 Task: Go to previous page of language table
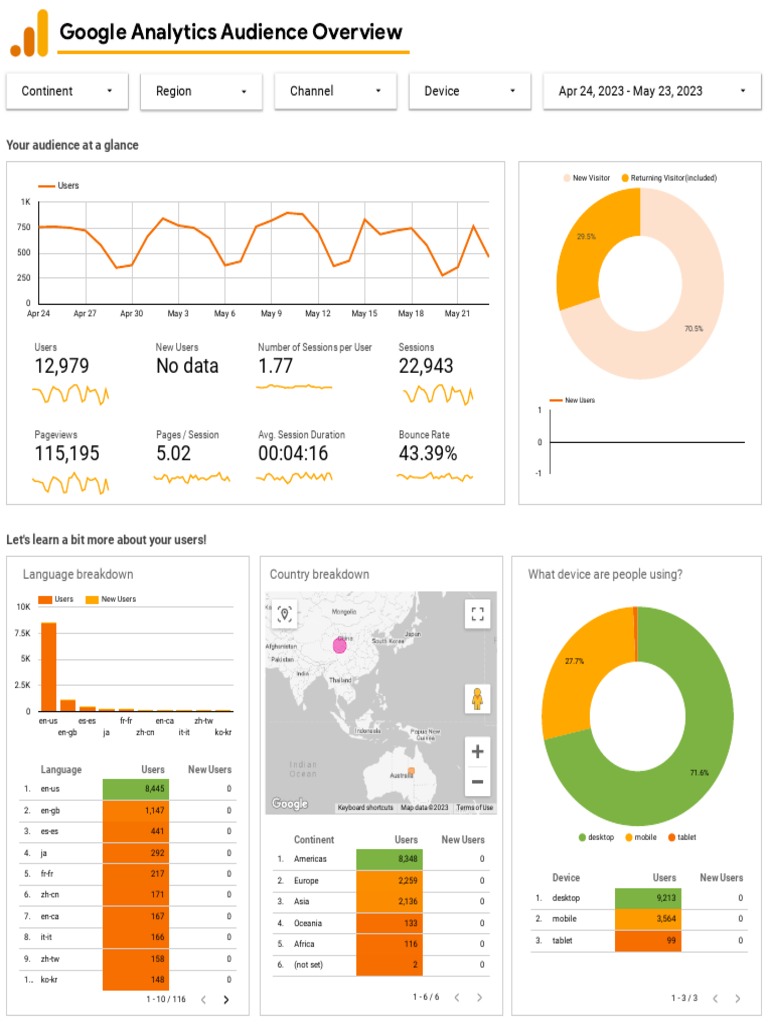[x=204, y=999]
